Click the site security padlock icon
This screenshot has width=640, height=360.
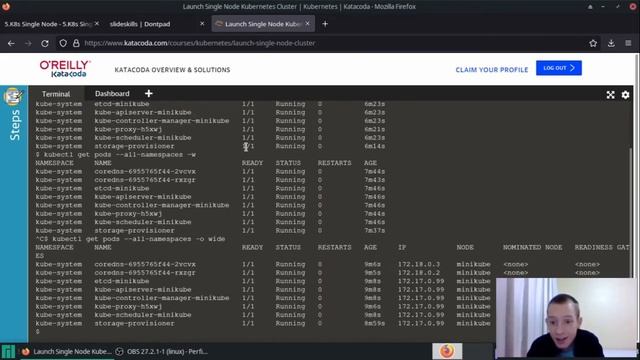tap(76, 43)
